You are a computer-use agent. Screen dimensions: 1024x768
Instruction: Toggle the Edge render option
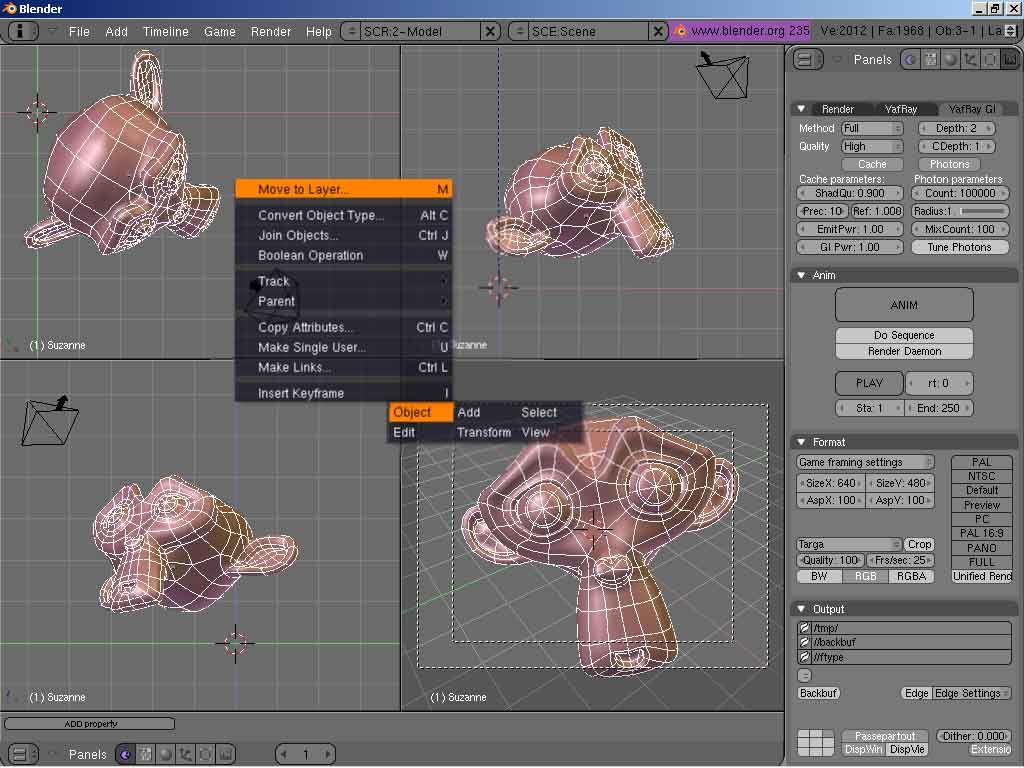coord(916,693)
